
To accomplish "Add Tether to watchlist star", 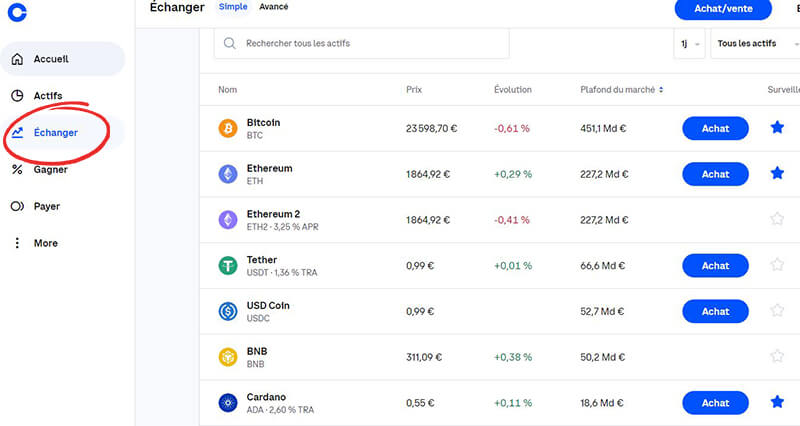I will pos(777,265).
